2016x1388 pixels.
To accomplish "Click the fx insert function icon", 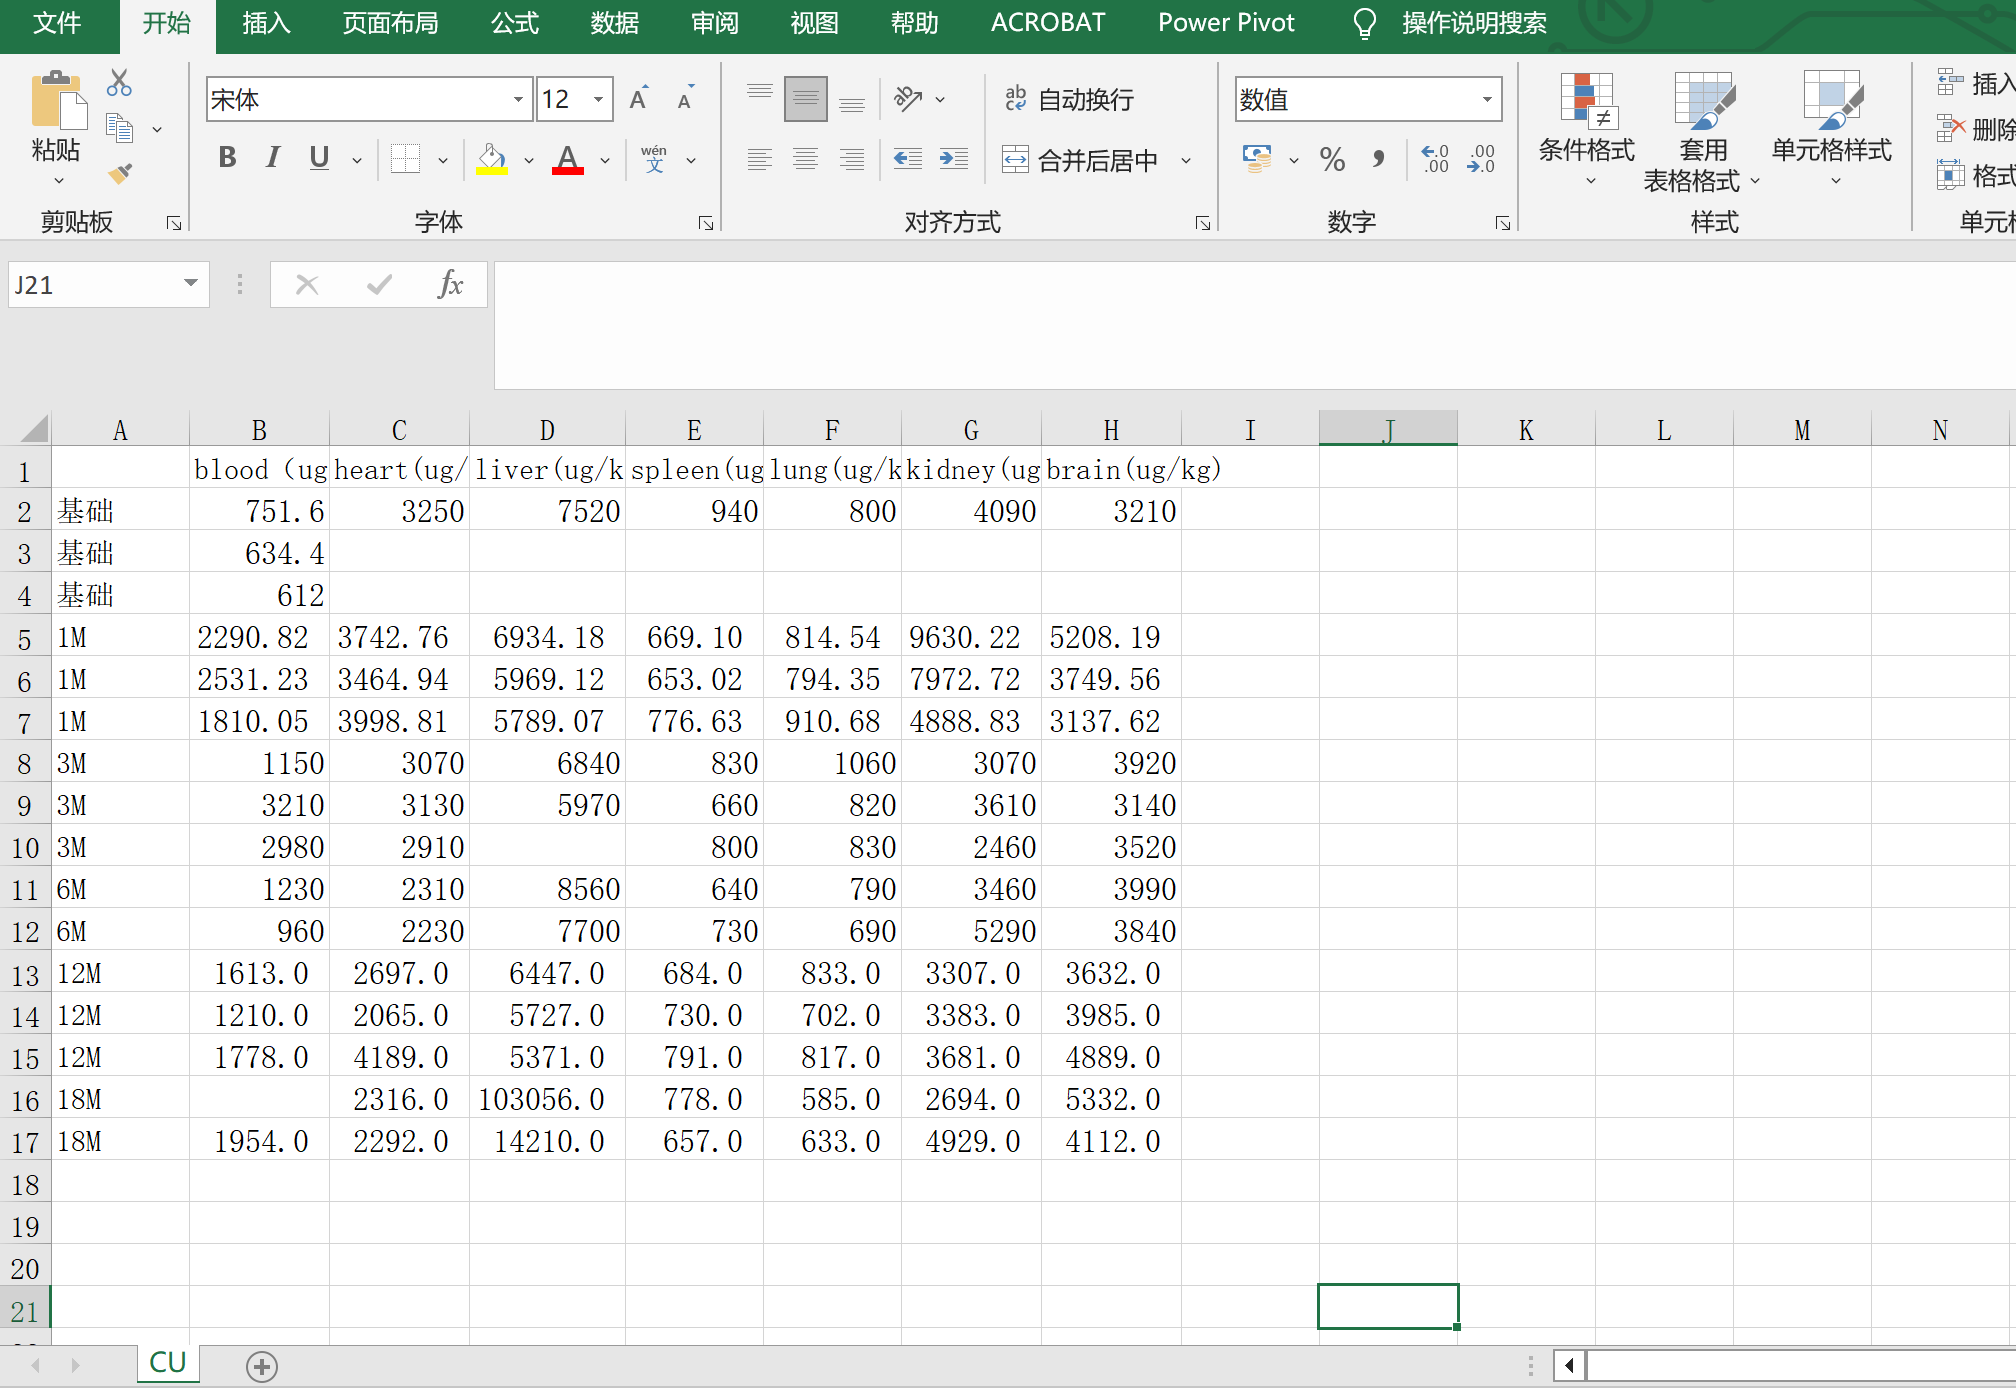I will click(451, 285).
